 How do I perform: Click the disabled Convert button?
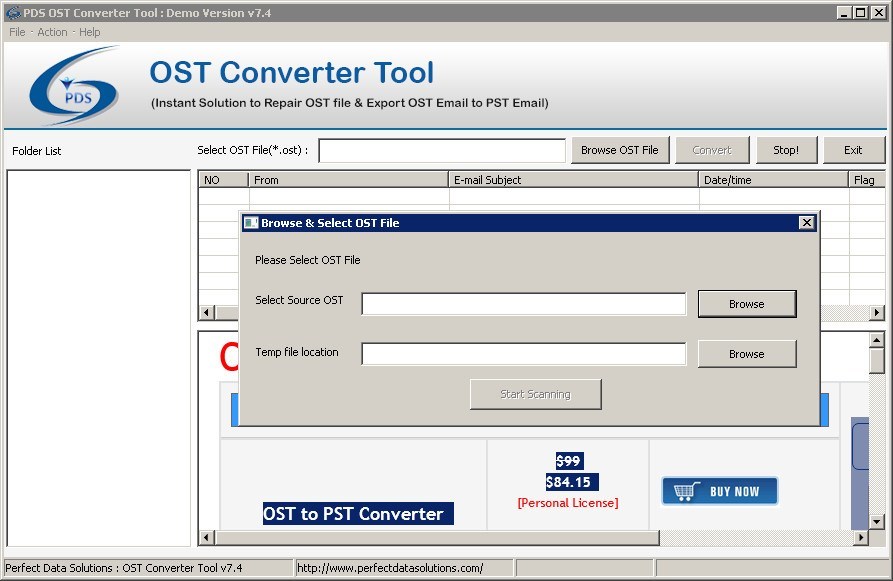(x=712, y=150)
